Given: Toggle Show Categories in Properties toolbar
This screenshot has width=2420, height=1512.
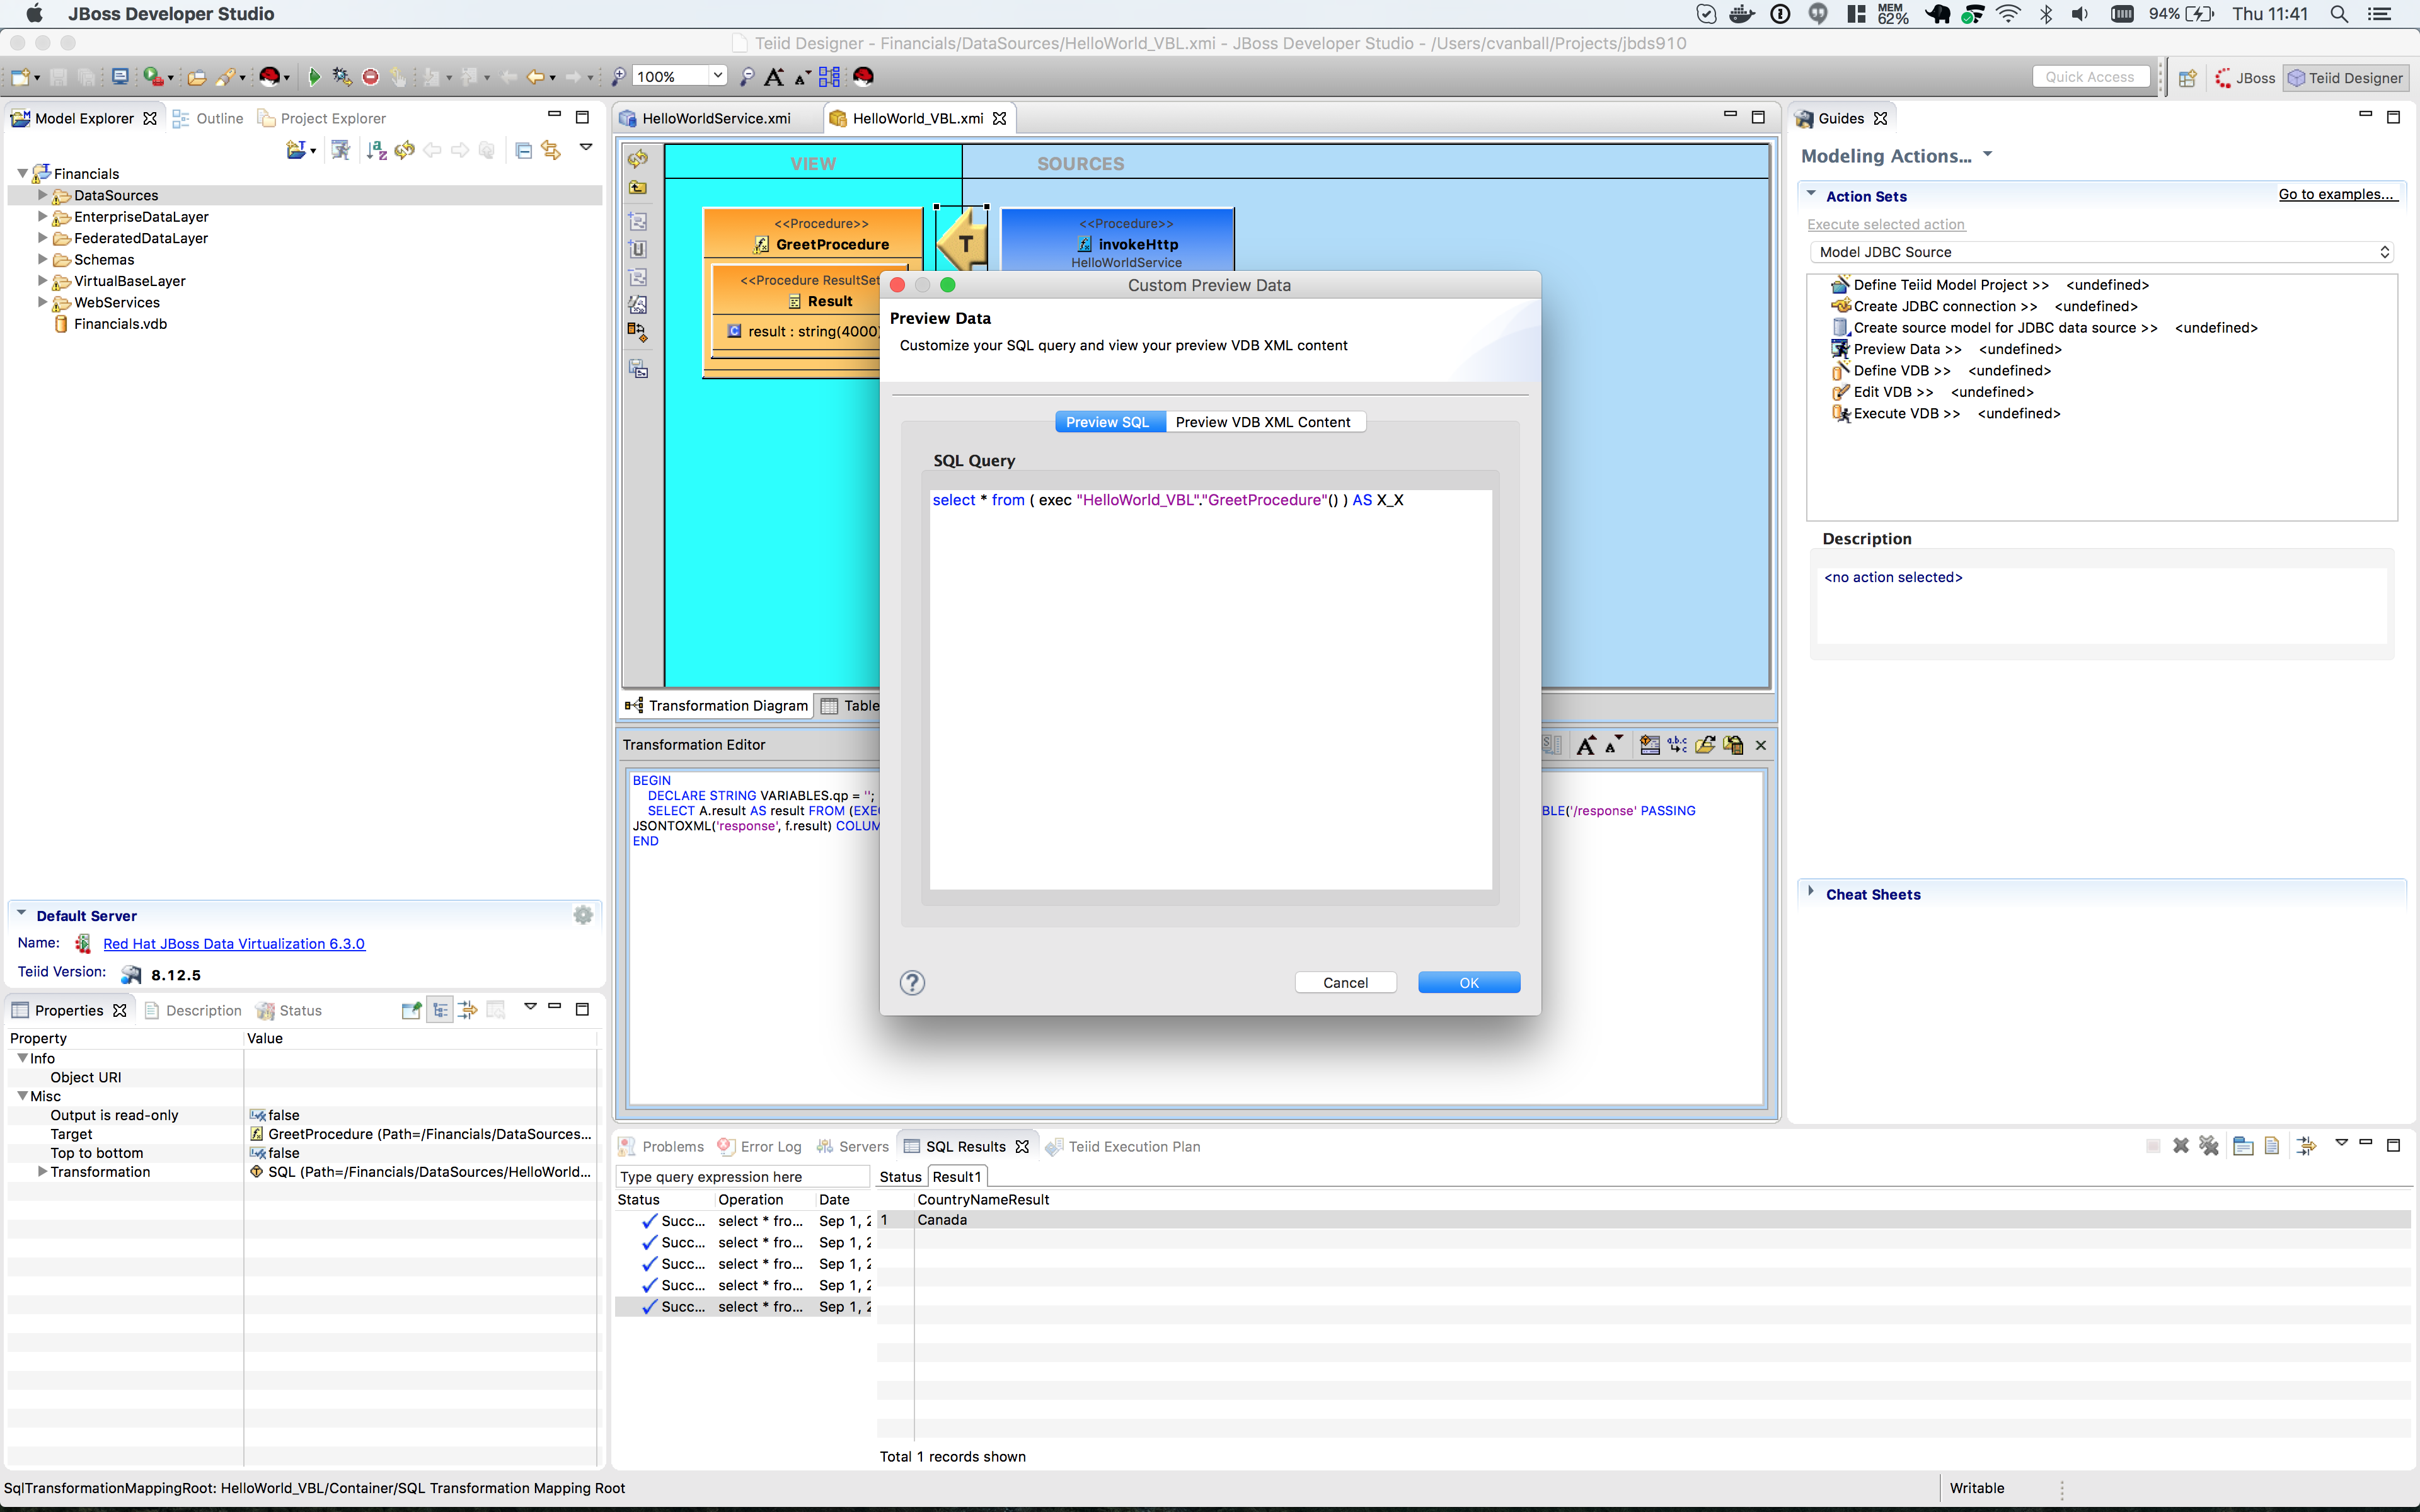Looking at the screenshot, I should (440, 1010).
